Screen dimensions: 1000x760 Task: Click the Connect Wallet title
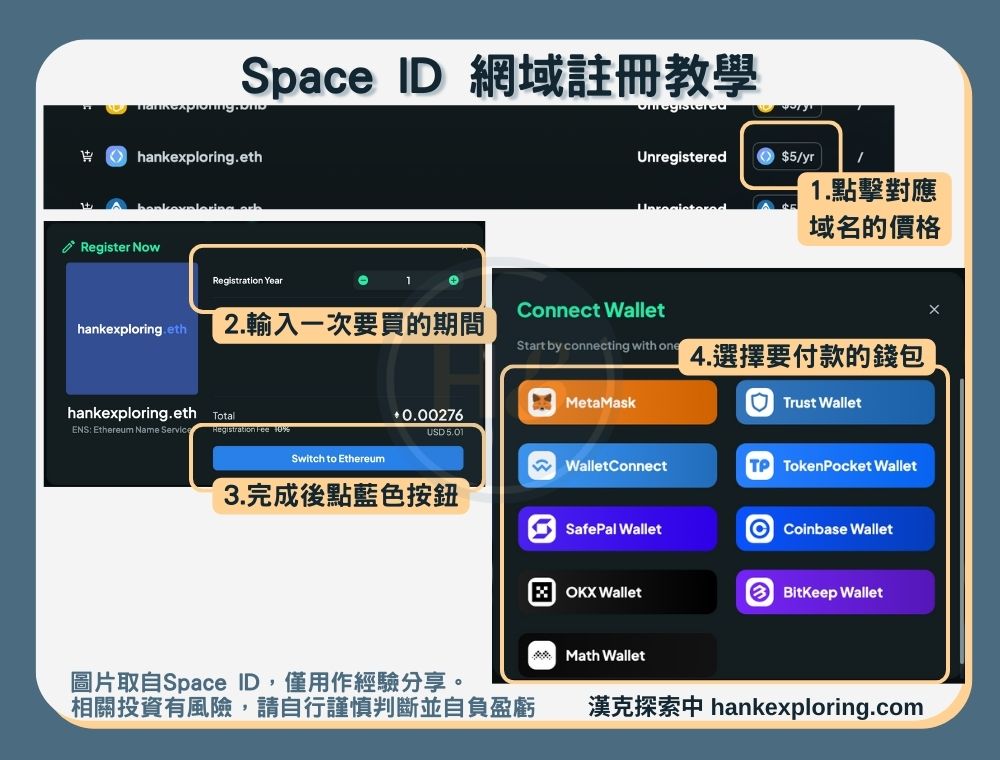(591, 310)
